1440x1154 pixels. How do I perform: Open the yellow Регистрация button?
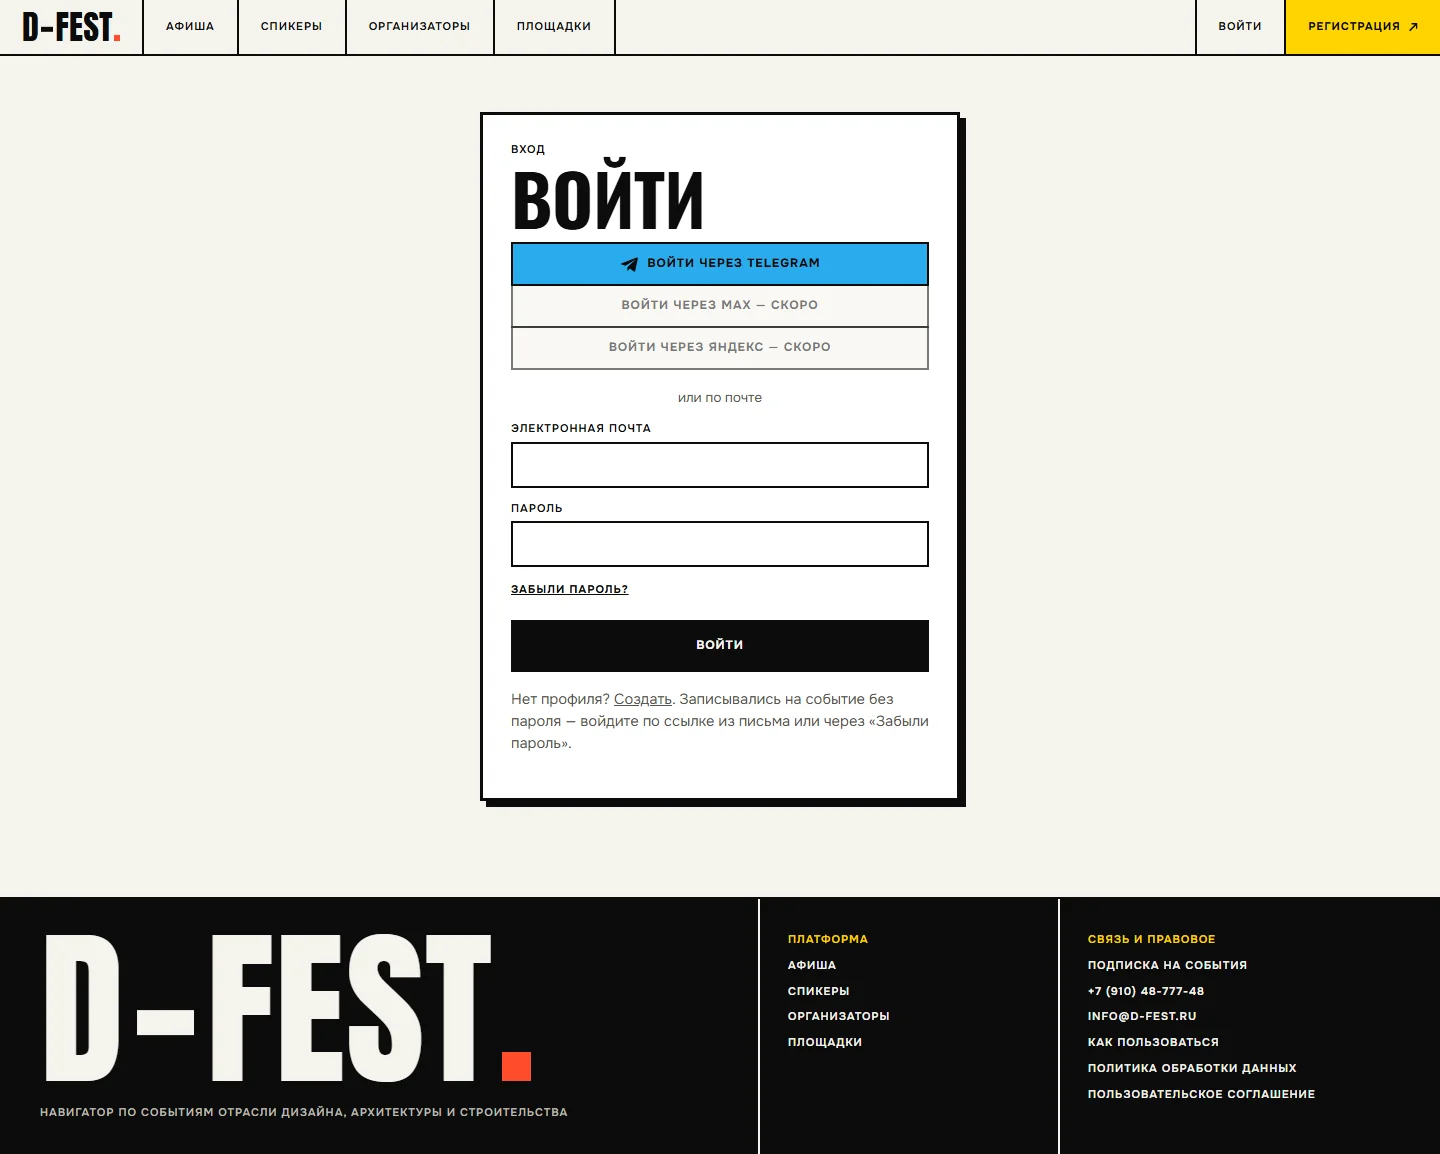1363,27
